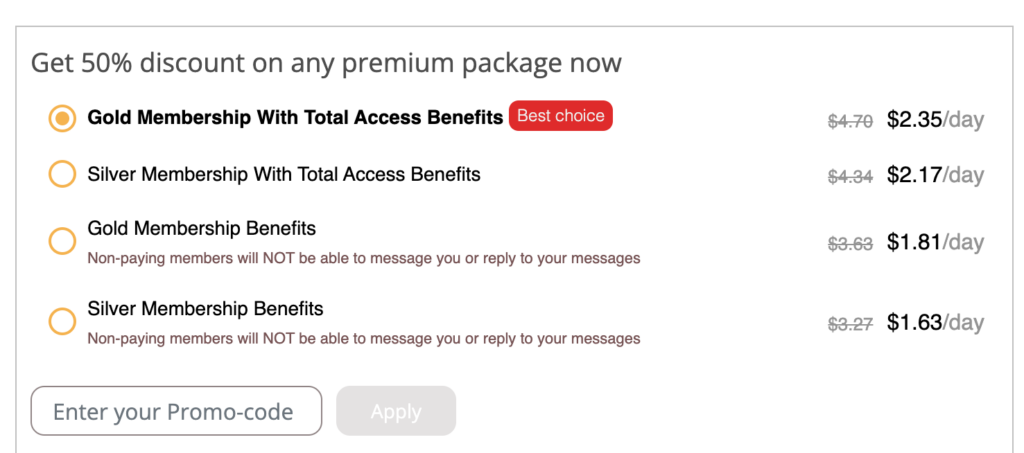The width and height of the screenshot is (1024, 453).
Task: Click the crossed-out $3.27 original price
Action: pos(850,324)
